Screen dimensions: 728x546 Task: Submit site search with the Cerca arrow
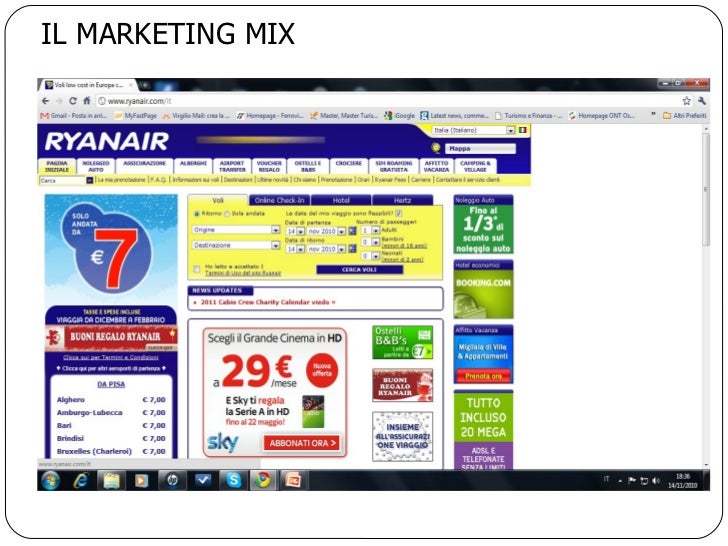tap(90, 180)
